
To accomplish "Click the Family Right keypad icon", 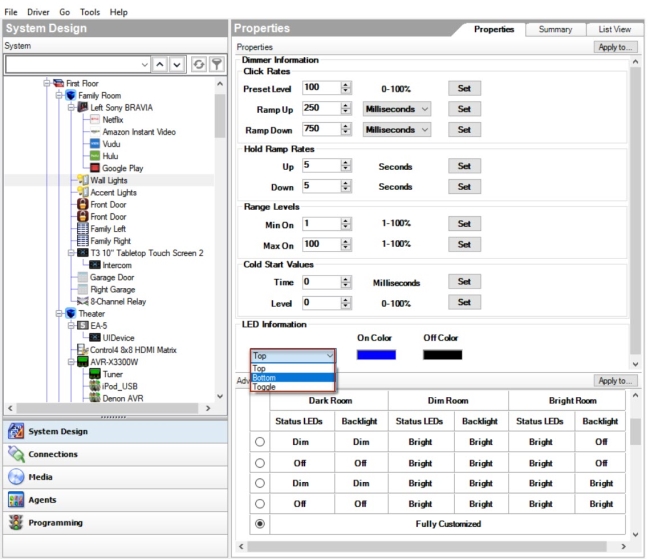I will [x=83, y=241].
